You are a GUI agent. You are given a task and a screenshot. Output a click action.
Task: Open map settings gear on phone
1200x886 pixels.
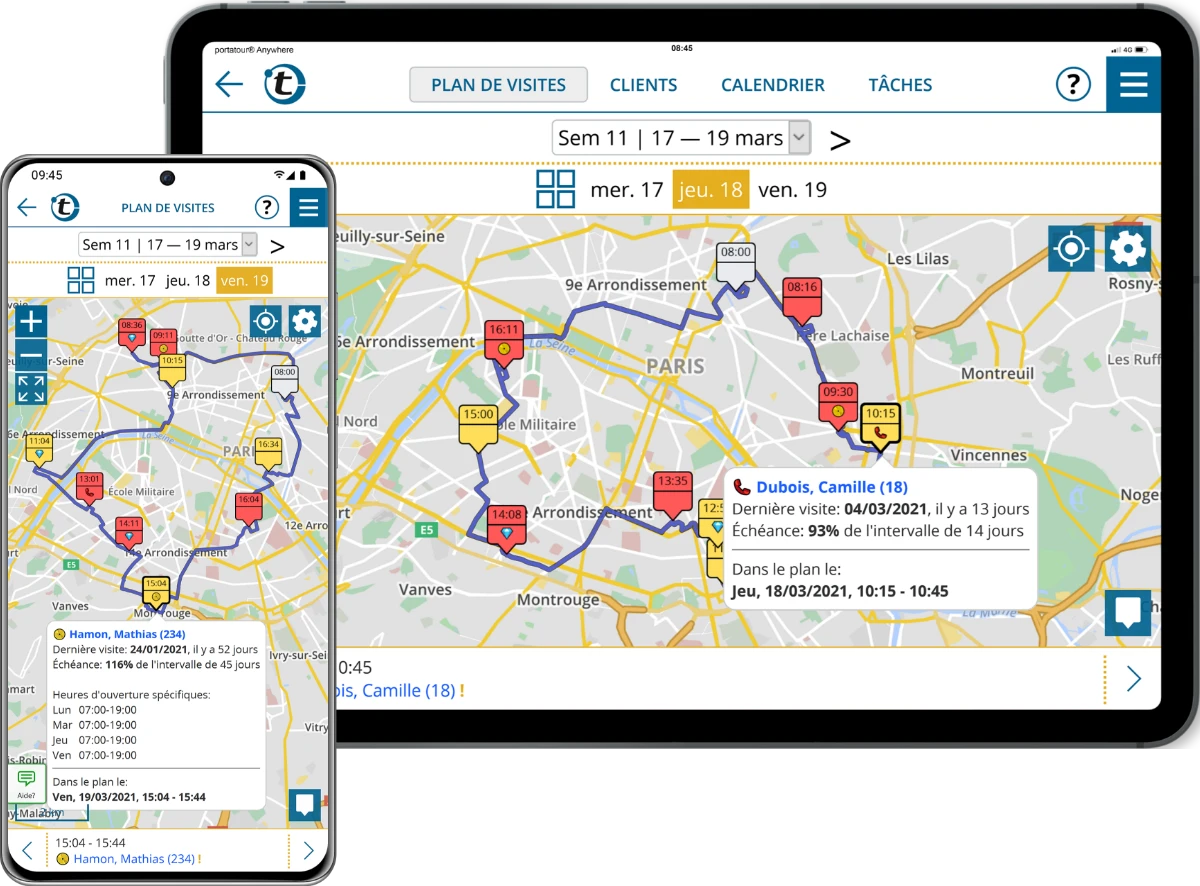(304, 321)
